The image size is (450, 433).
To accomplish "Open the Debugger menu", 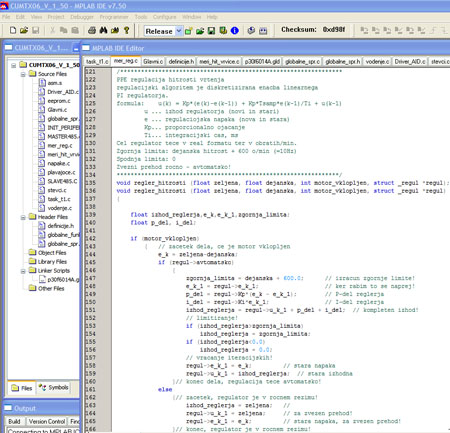I will [82, 17].
